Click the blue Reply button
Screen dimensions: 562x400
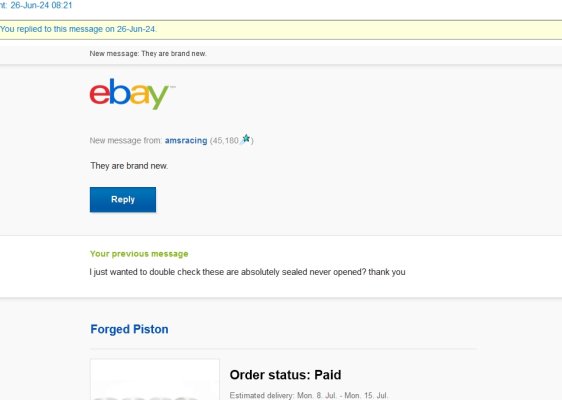[123, 200]
